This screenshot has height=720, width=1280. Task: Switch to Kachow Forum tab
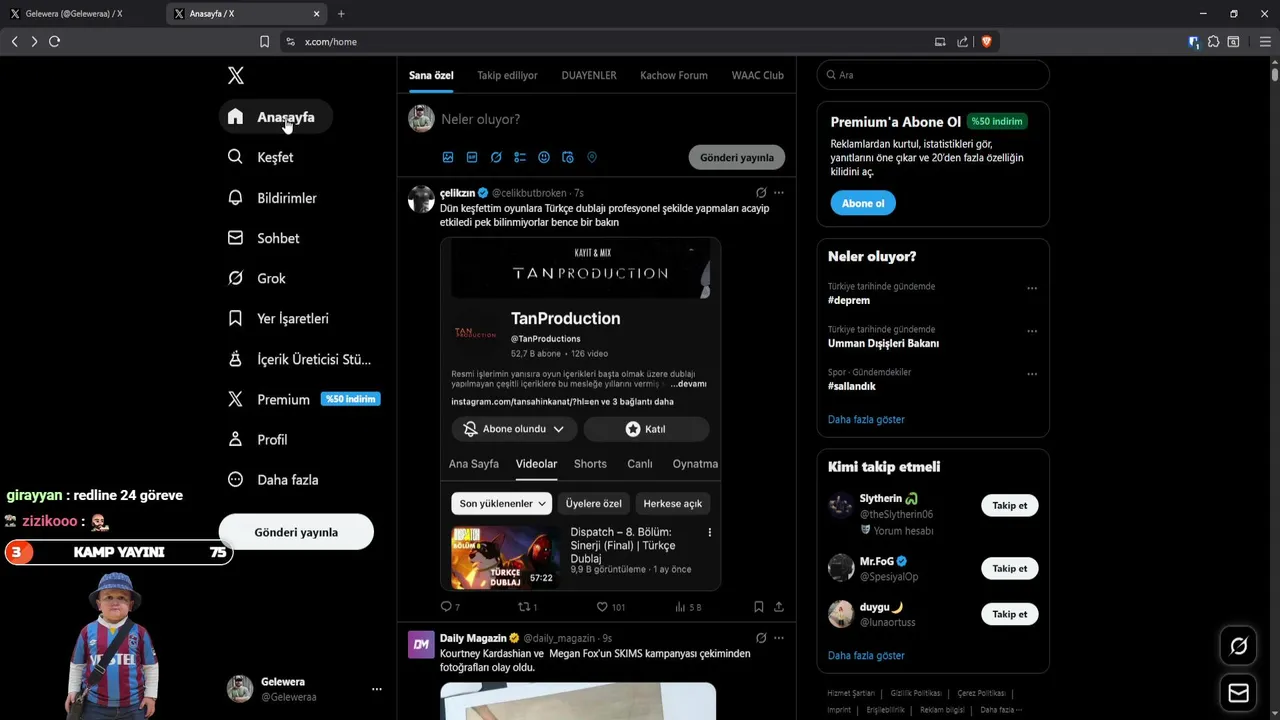pos(674,75)
